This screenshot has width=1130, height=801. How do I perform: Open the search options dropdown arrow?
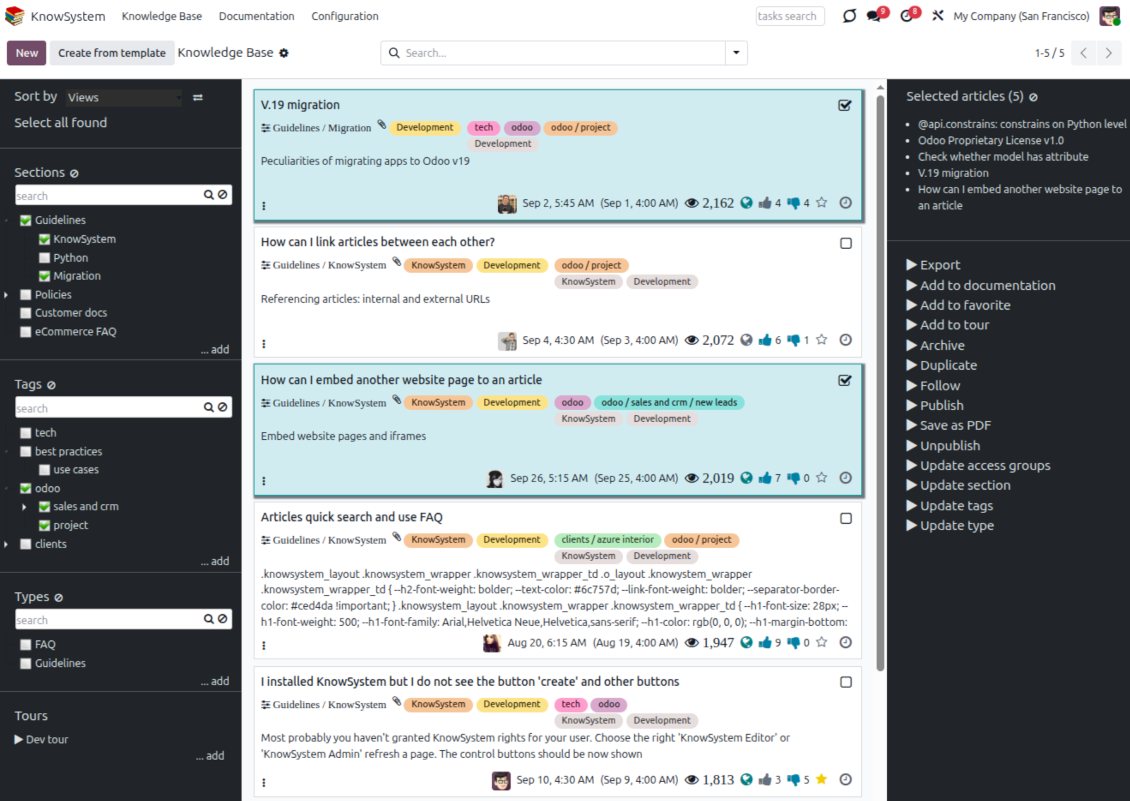click(736, 53)
